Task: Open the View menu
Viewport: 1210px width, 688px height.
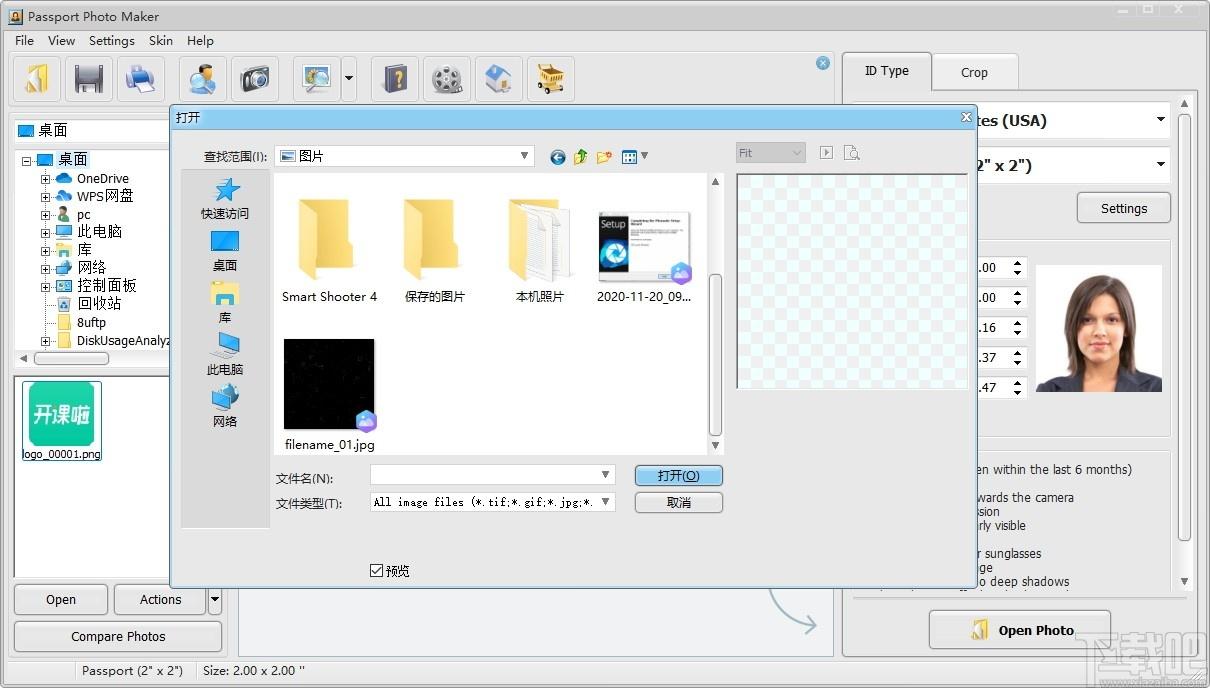Action: point(61,41)
